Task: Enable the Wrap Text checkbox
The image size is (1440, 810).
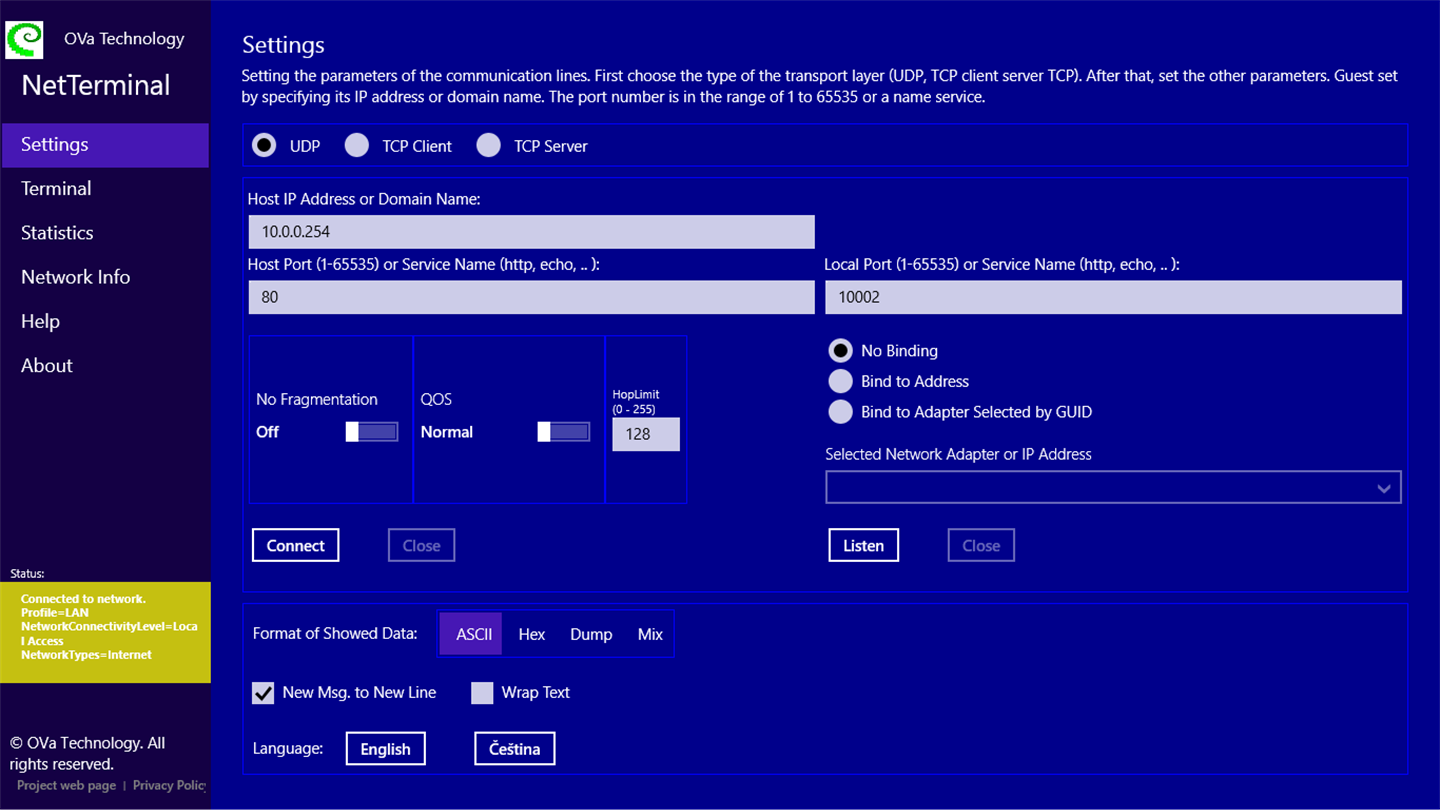Action: click(x=482, y=693)
